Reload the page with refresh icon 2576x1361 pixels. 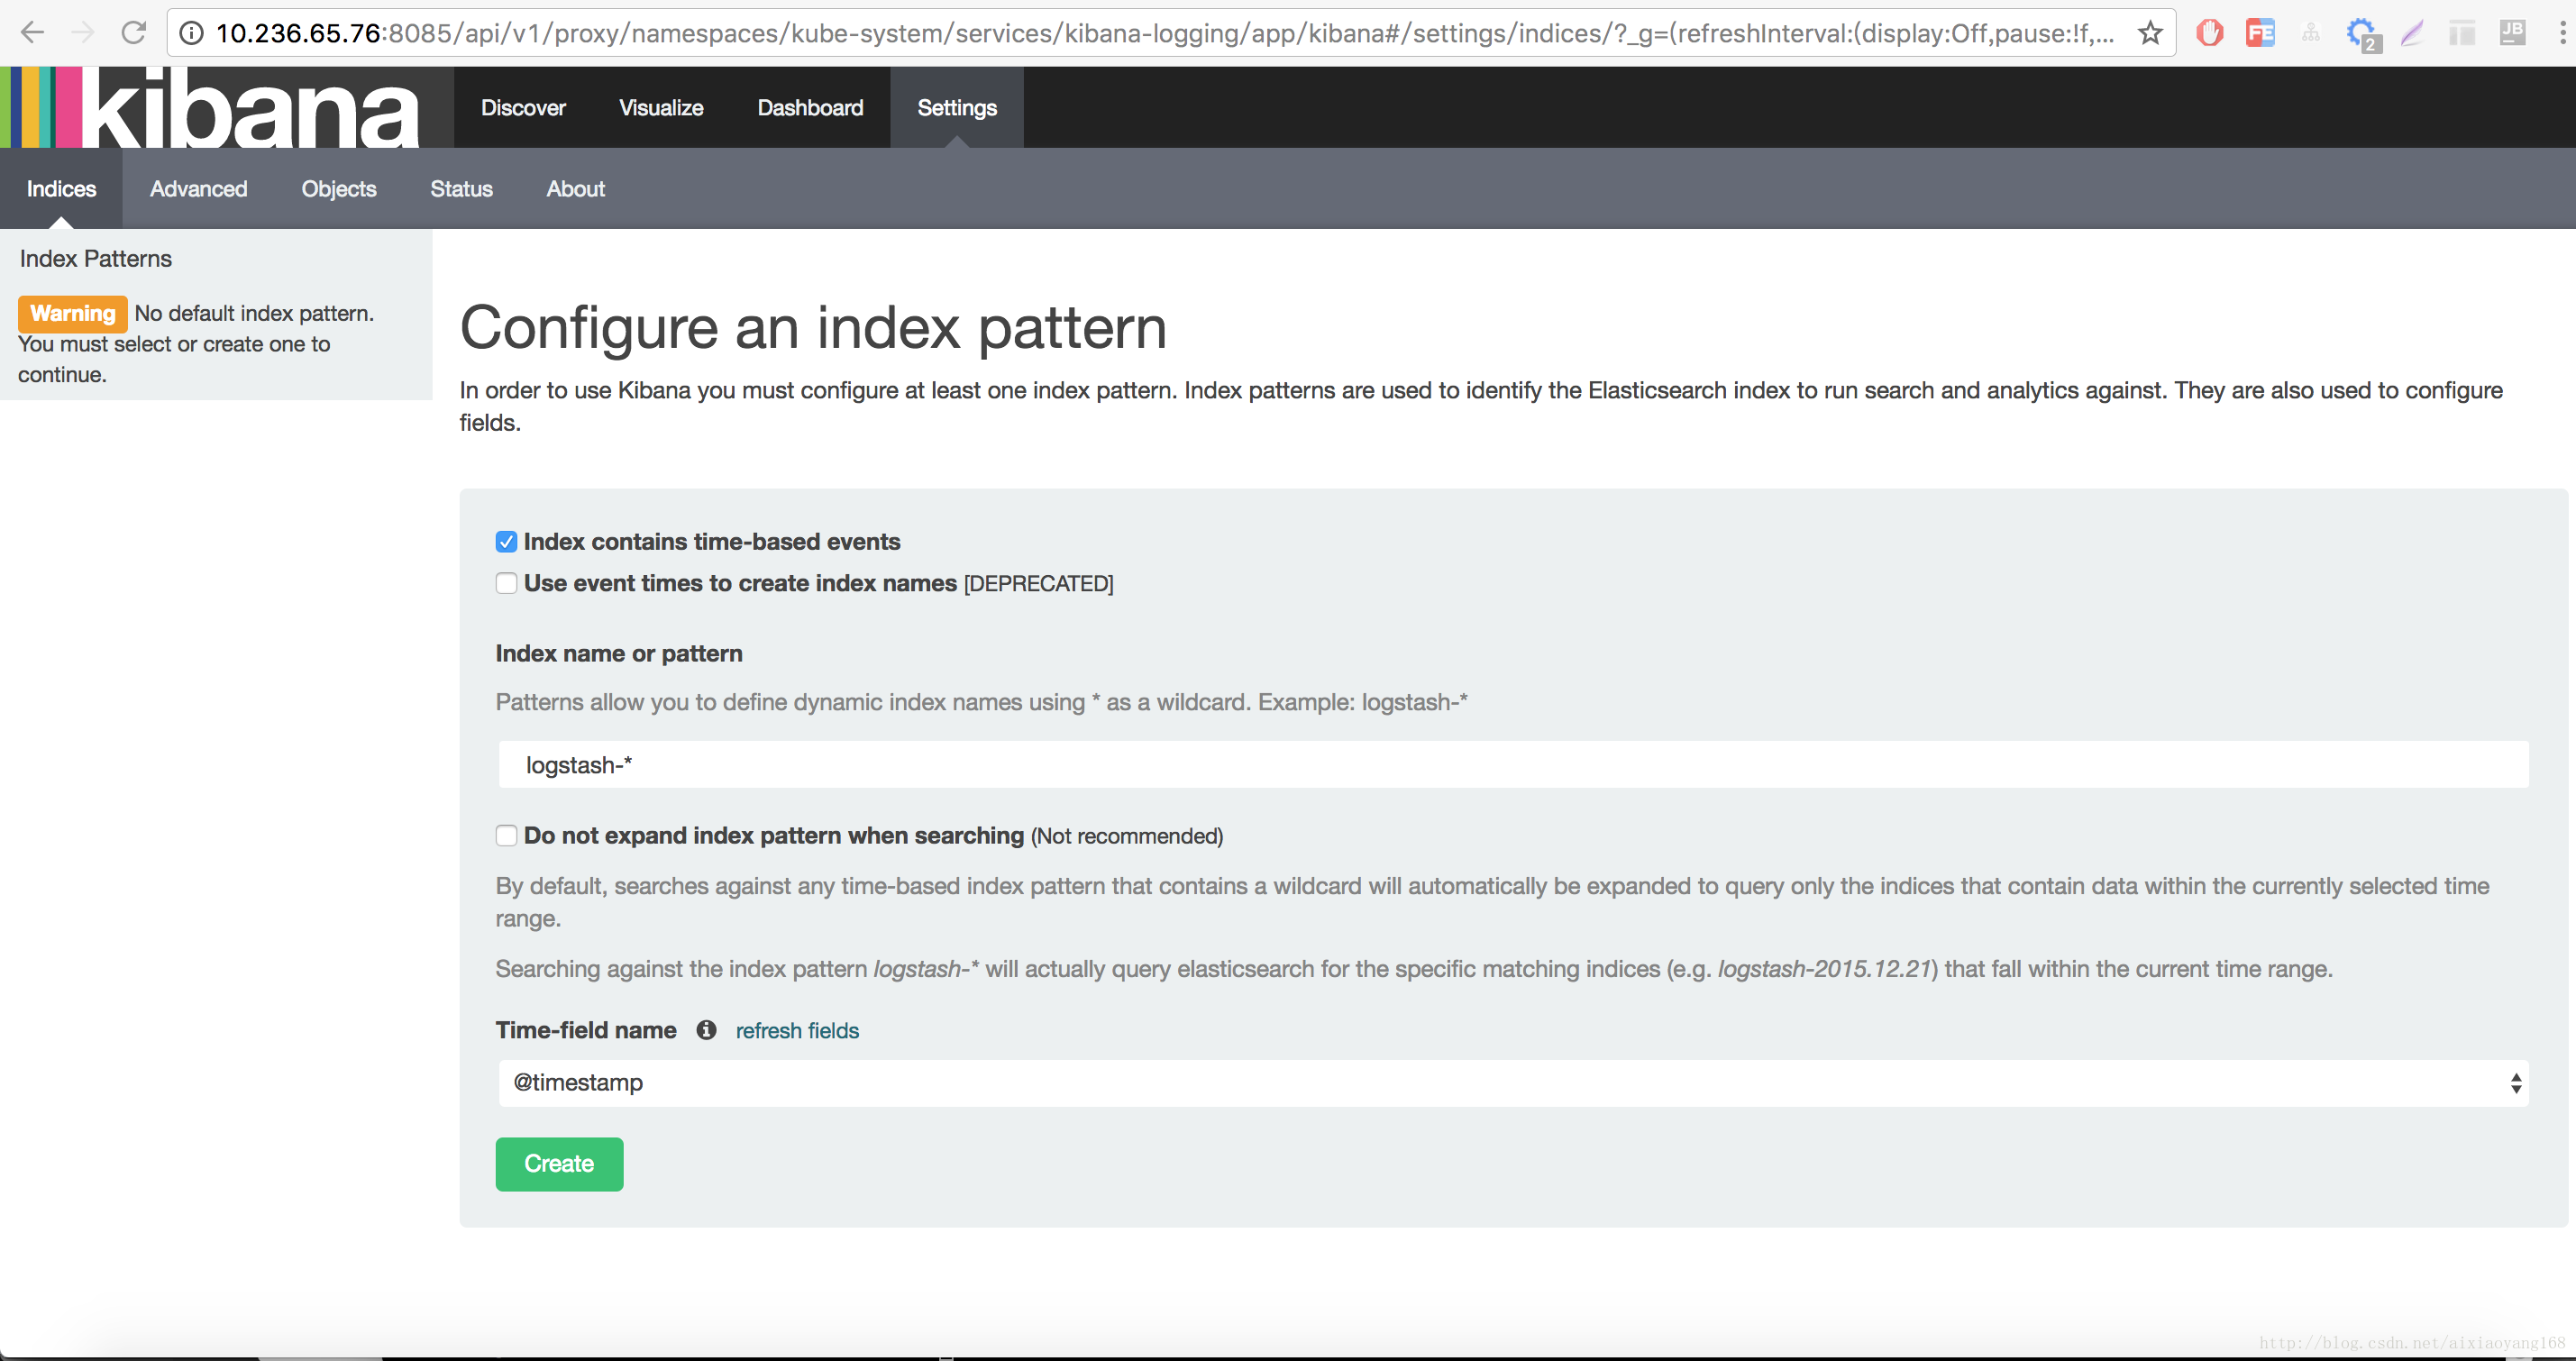134,33
